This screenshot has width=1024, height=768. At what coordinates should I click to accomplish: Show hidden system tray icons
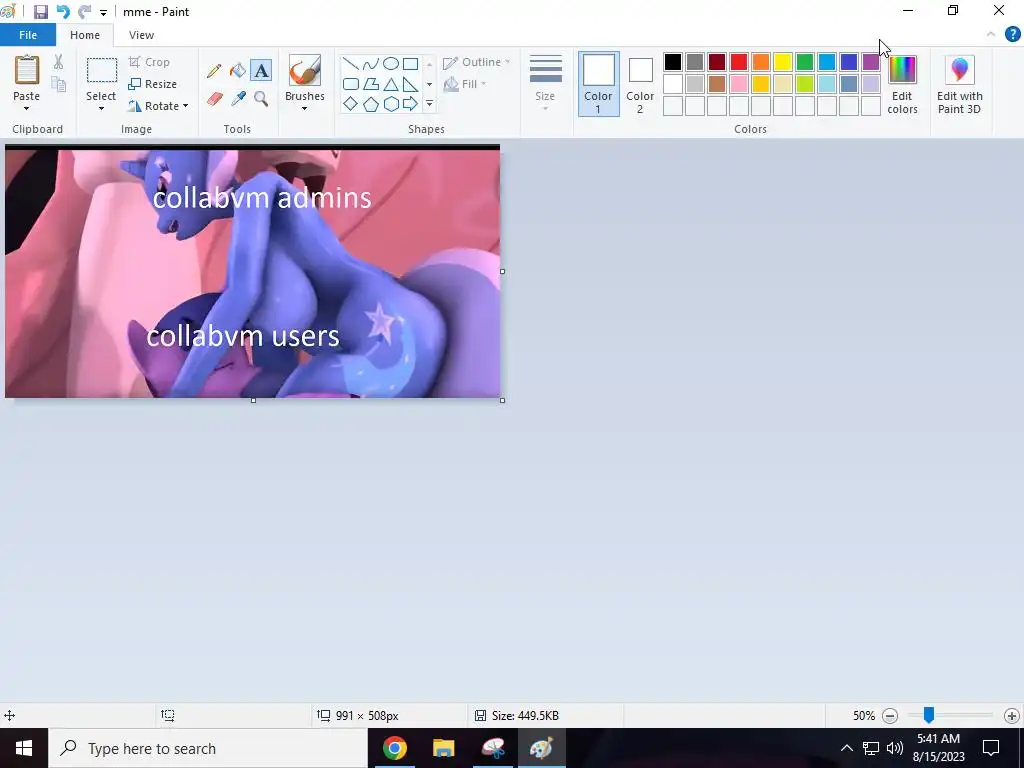[846, 748]
